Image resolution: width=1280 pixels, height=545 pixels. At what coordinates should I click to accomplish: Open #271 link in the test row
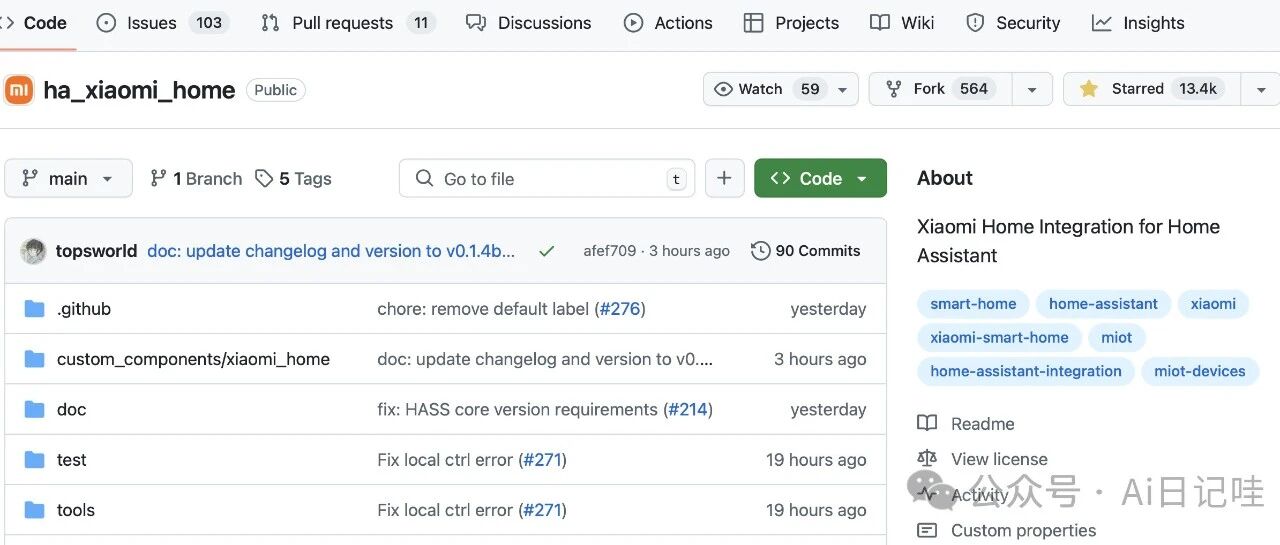[543, 460]
